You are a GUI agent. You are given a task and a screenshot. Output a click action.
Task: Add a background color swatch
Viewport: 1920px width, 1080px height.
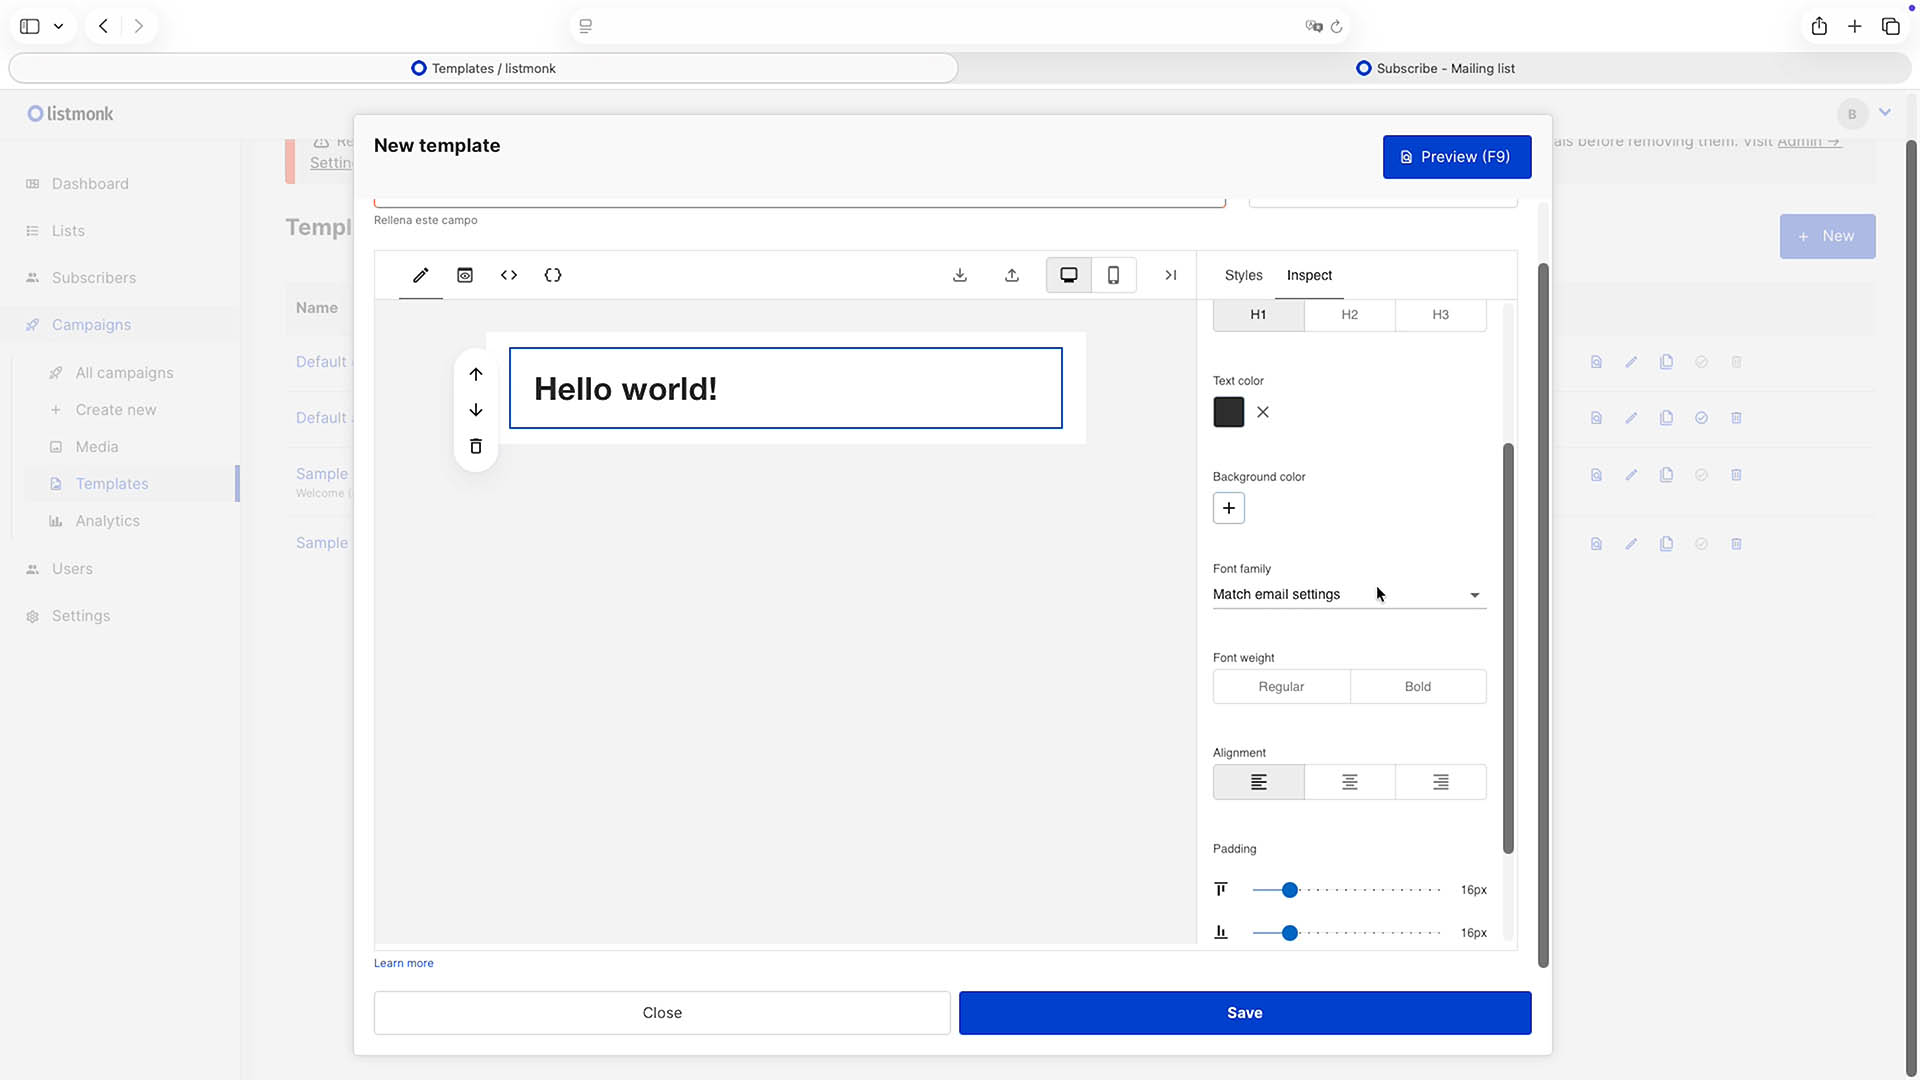coord(1228,508)
